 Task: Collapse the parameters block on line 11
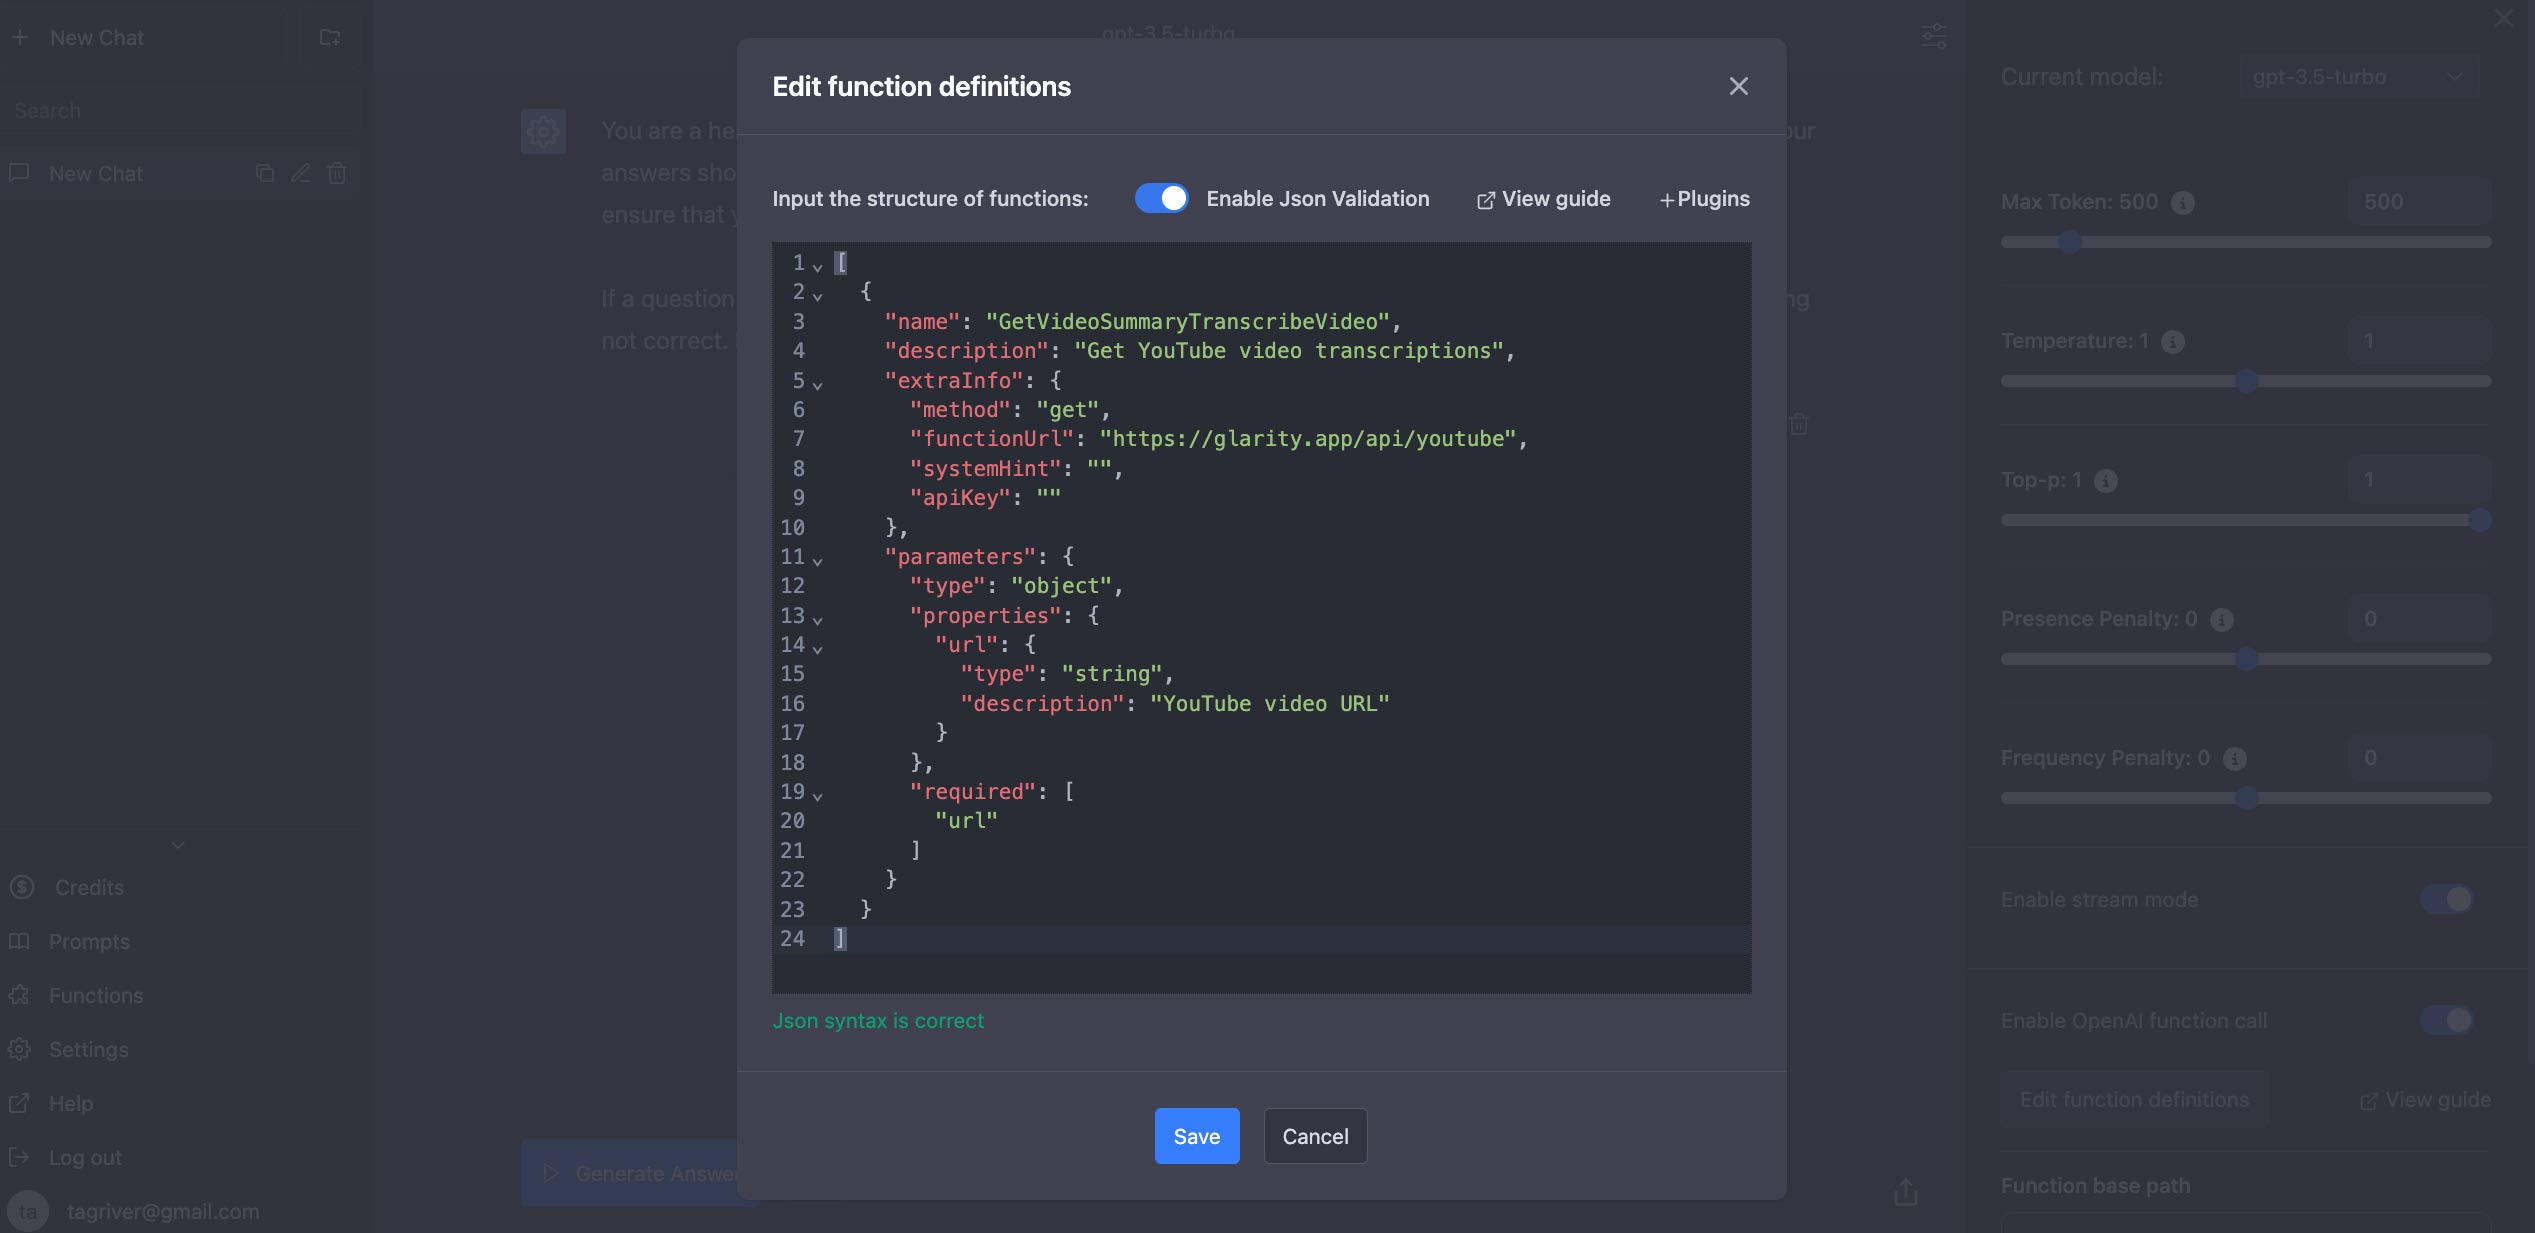click(x=817, y=561)
